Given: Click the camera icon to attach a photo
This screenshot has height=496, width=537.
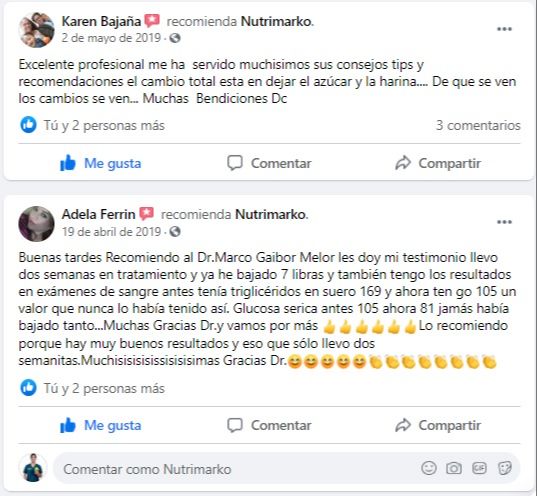Looking at the screenshot, I should click(x=454, y=468).
